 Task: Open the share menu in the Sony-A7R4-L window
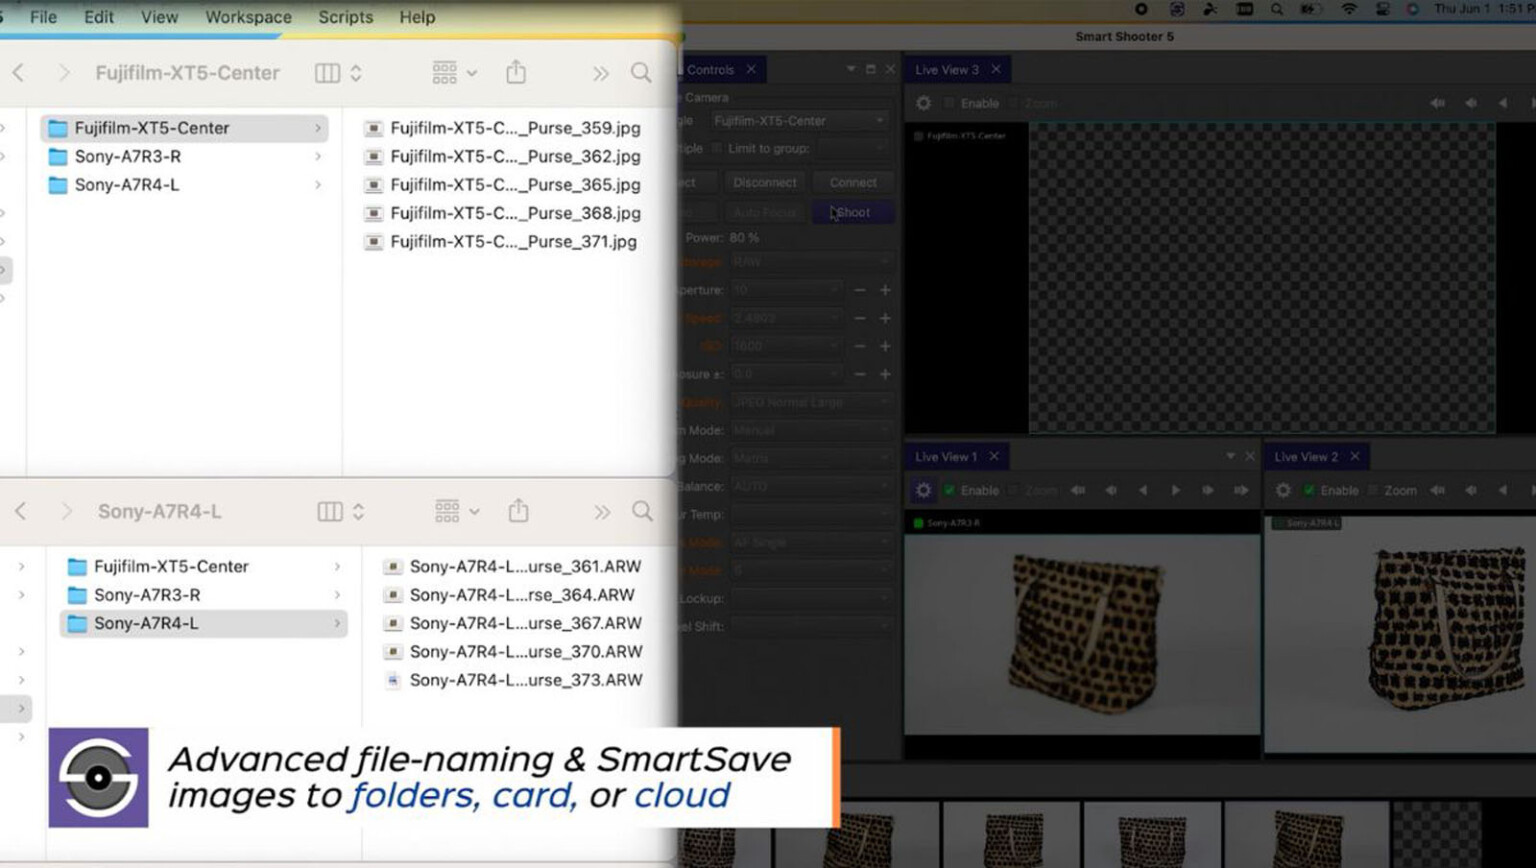[x=518, y=511]
